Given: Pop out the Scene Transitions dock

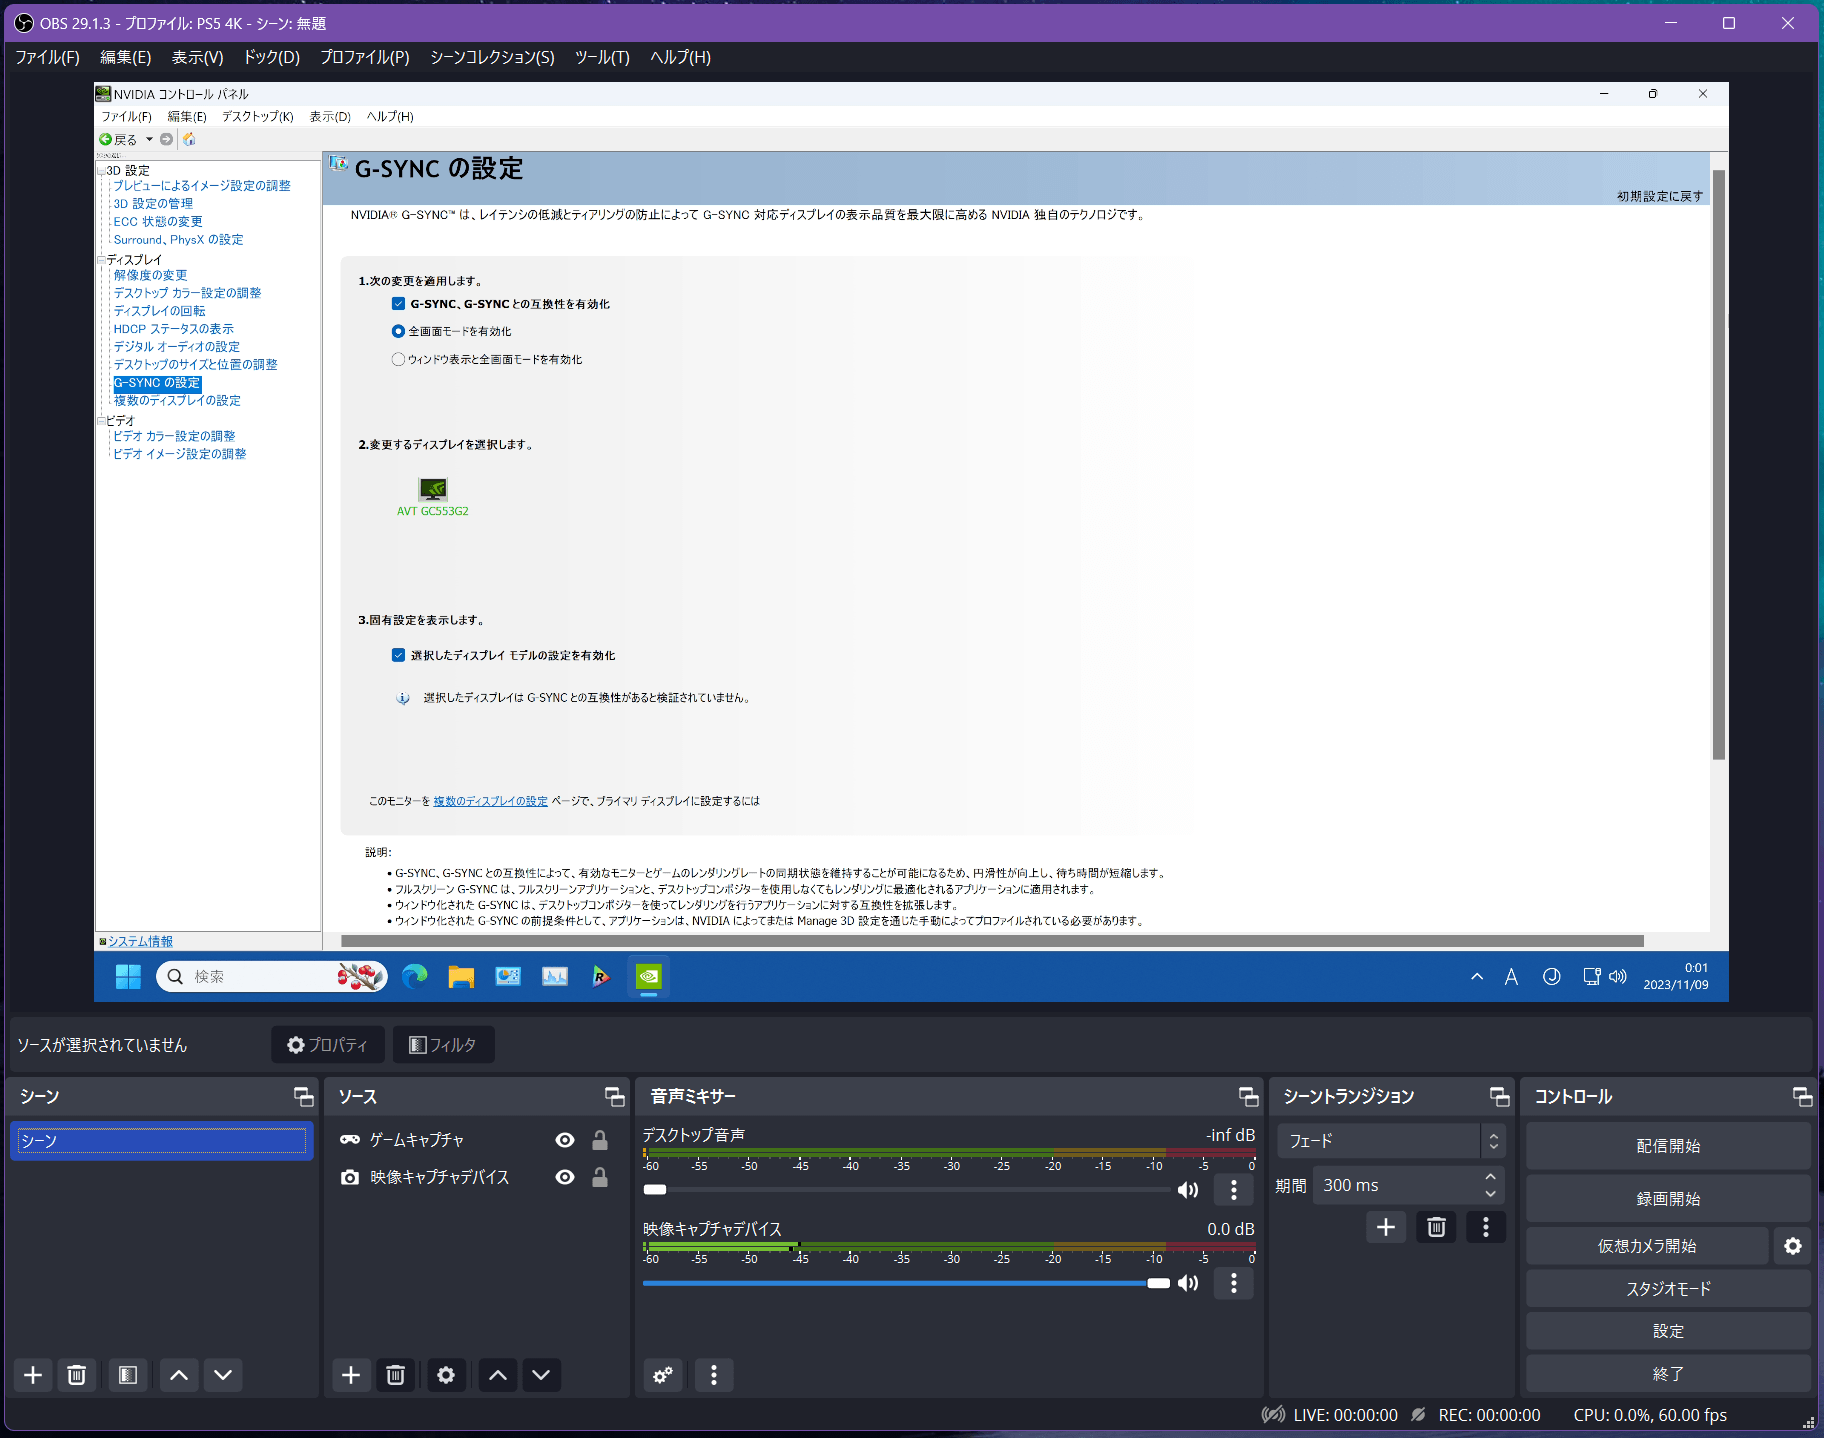Looking at the screenshot, I should tap(1500, 1097).
